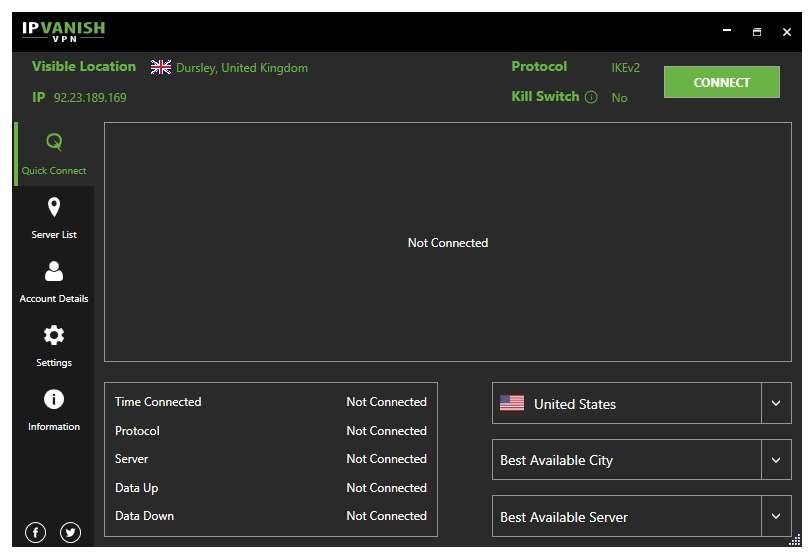811x559 pixels.
Task: Open the Settings gear icon
Action: click(54, 335)
